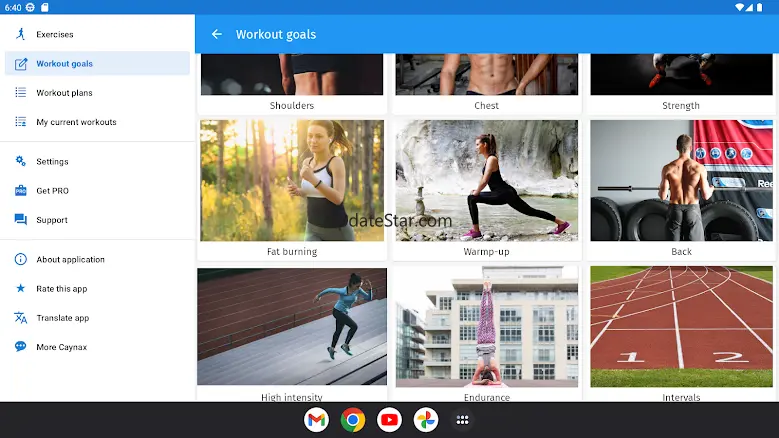Click the Workout goals pencil icon
Viewport: 779px width, 438px height.
point(20,64)
